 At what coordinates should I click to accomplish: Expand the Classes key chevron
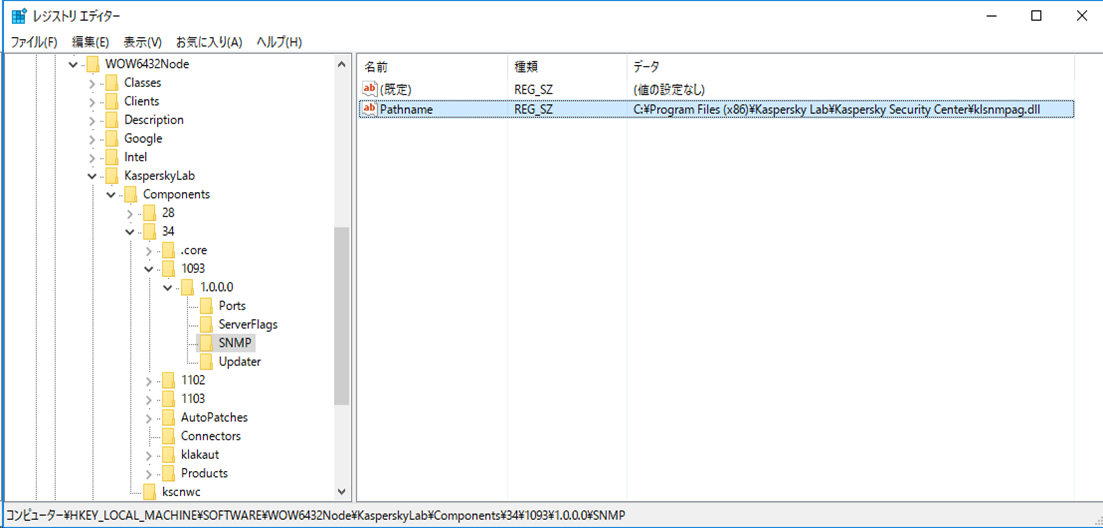click(92, 83)
